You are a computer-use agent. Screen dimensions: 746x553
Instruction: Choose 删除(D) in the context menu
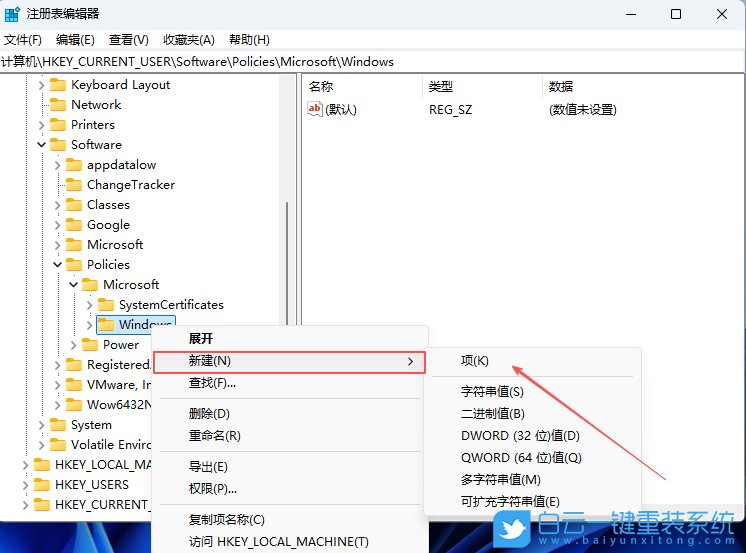coord(290,414)
